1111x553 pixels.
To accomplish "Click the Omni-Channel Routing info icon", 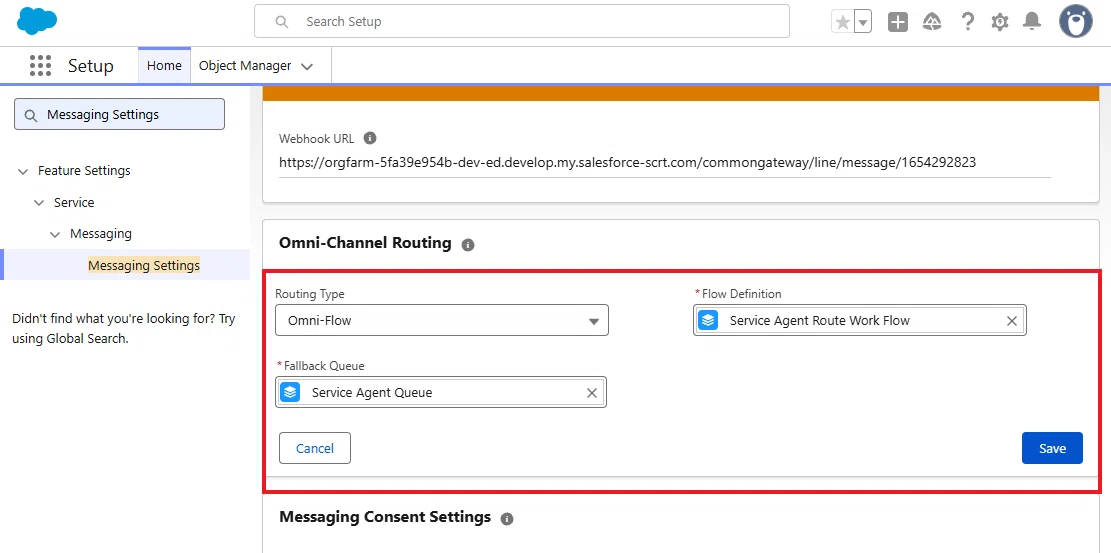I will (468, 245).
